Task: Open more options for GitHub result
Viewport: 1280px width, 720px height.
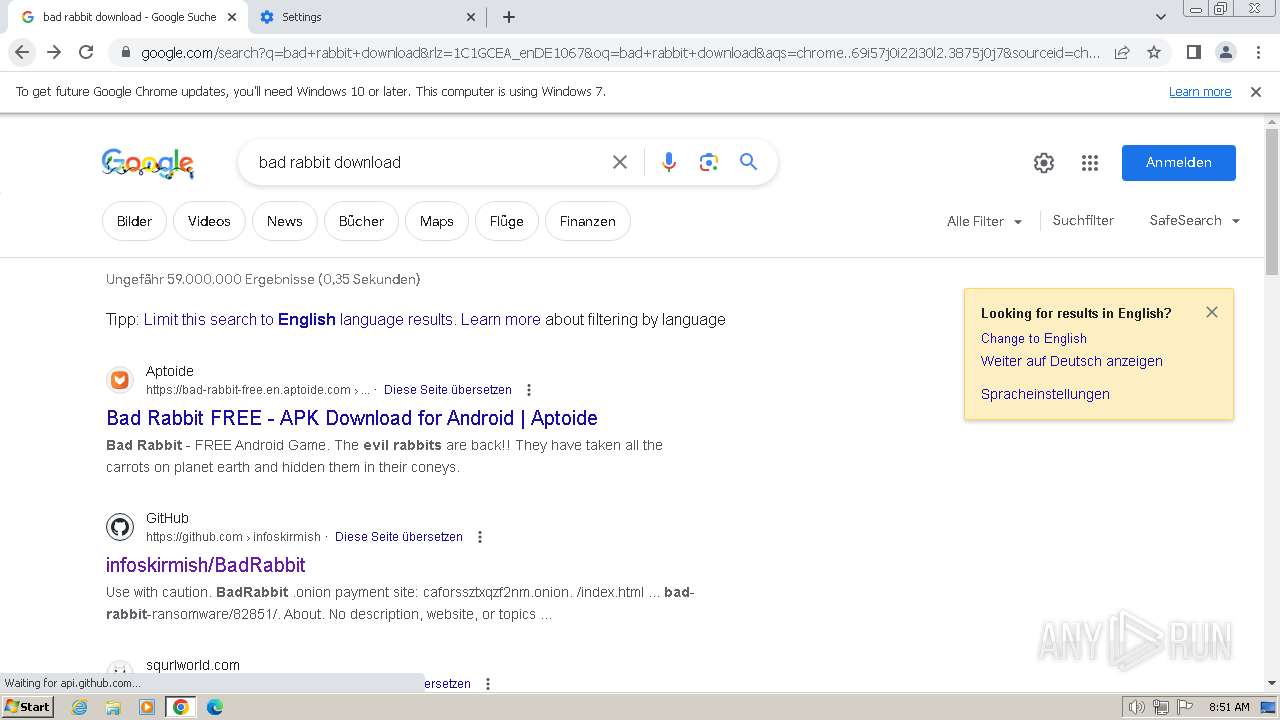Action: pos(480,537)
